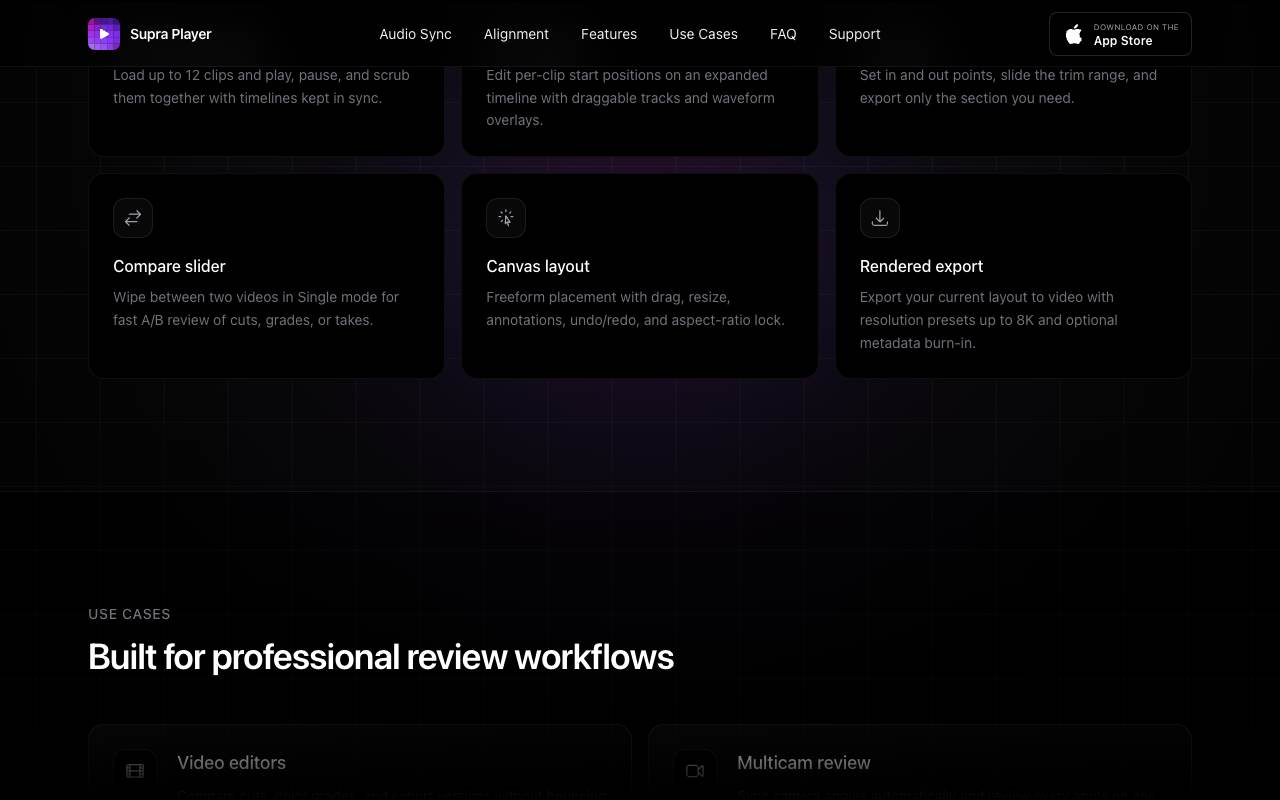Click the 'Wipe between two videos' description
1280x800 pixels.
(256, 309)
